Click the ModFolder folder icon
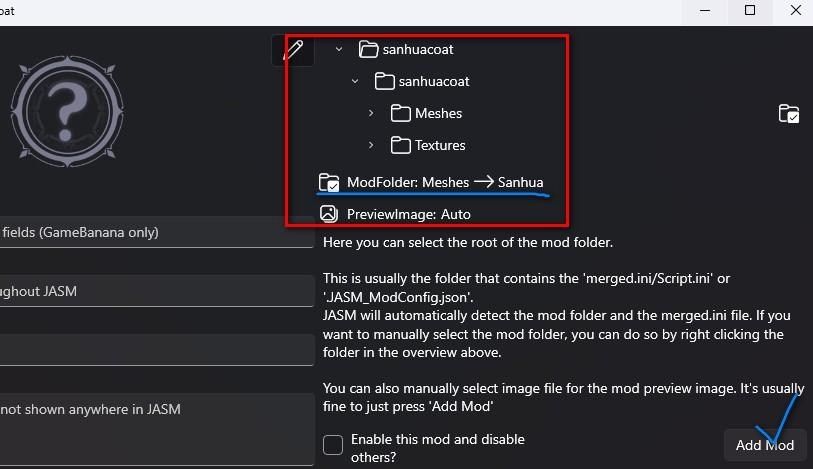The image size is (813, 469). (329, 182)
